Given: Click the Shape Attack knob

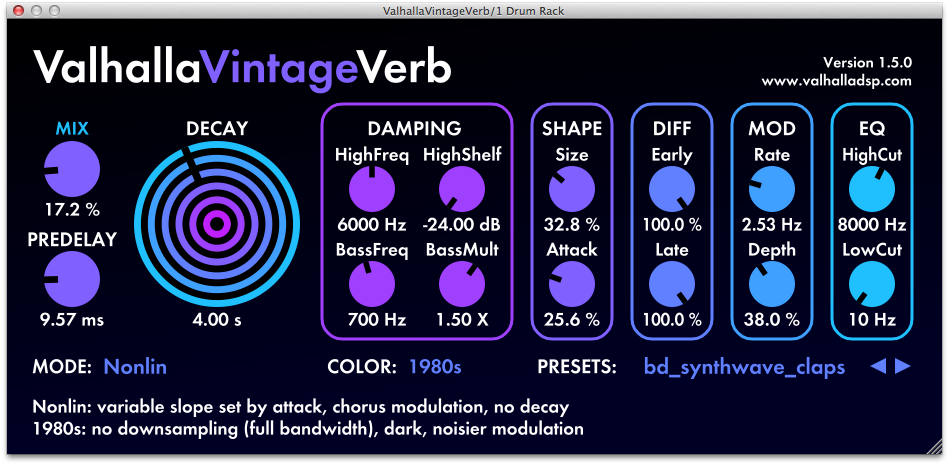Looking at the screenshot, I should (x=572, y=285).
